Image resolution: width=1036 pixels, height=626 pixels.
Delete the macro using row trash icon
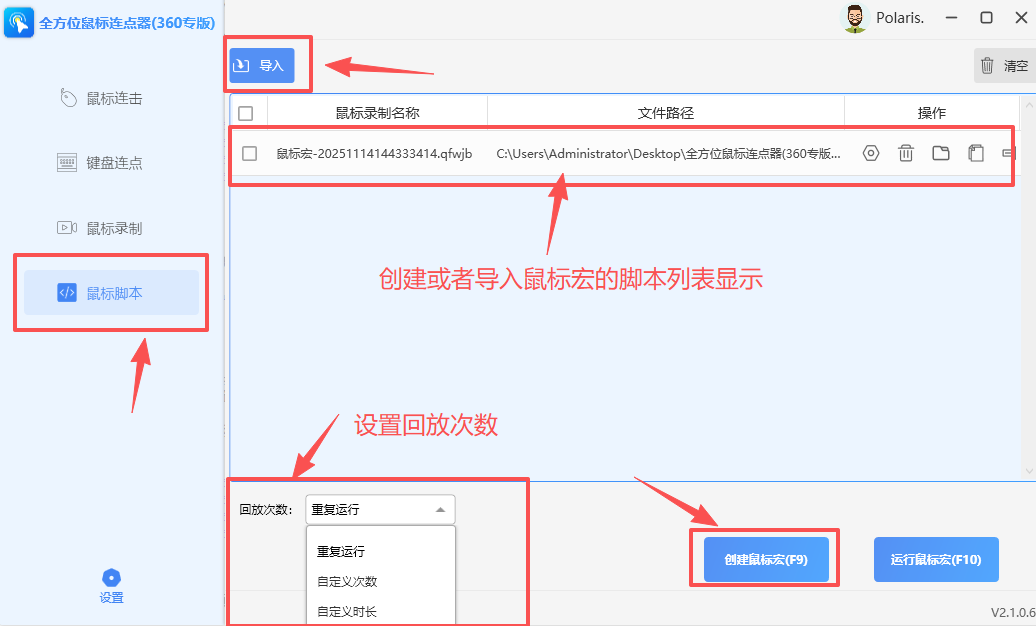click(906, 153)
